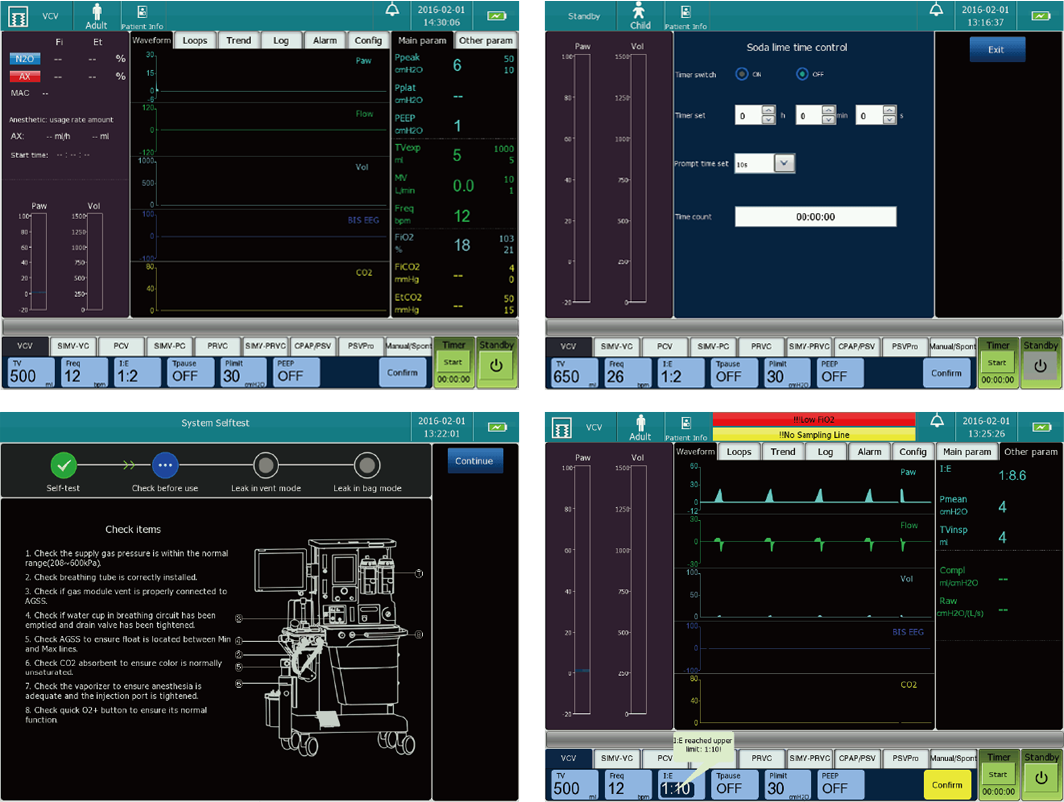Open the Loops tab below the Low FiO2 alarm

pyautogui.click(x=739, y=452)
